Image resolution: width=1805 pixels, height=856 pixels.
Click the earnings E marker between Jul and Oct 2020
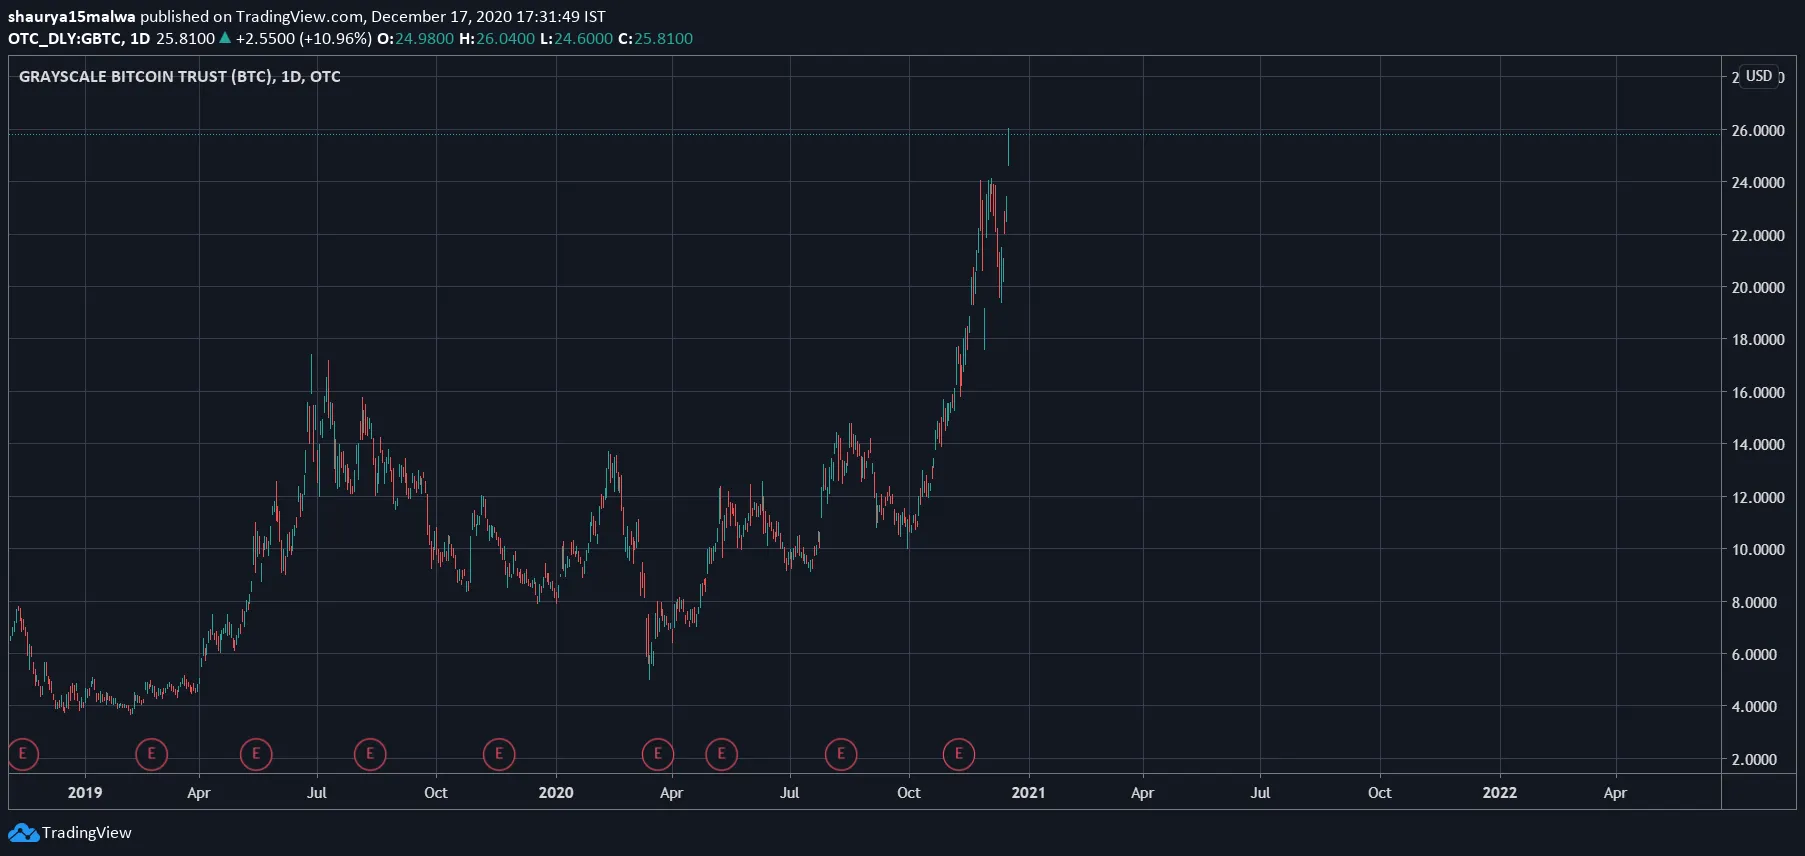coord(841,754)
